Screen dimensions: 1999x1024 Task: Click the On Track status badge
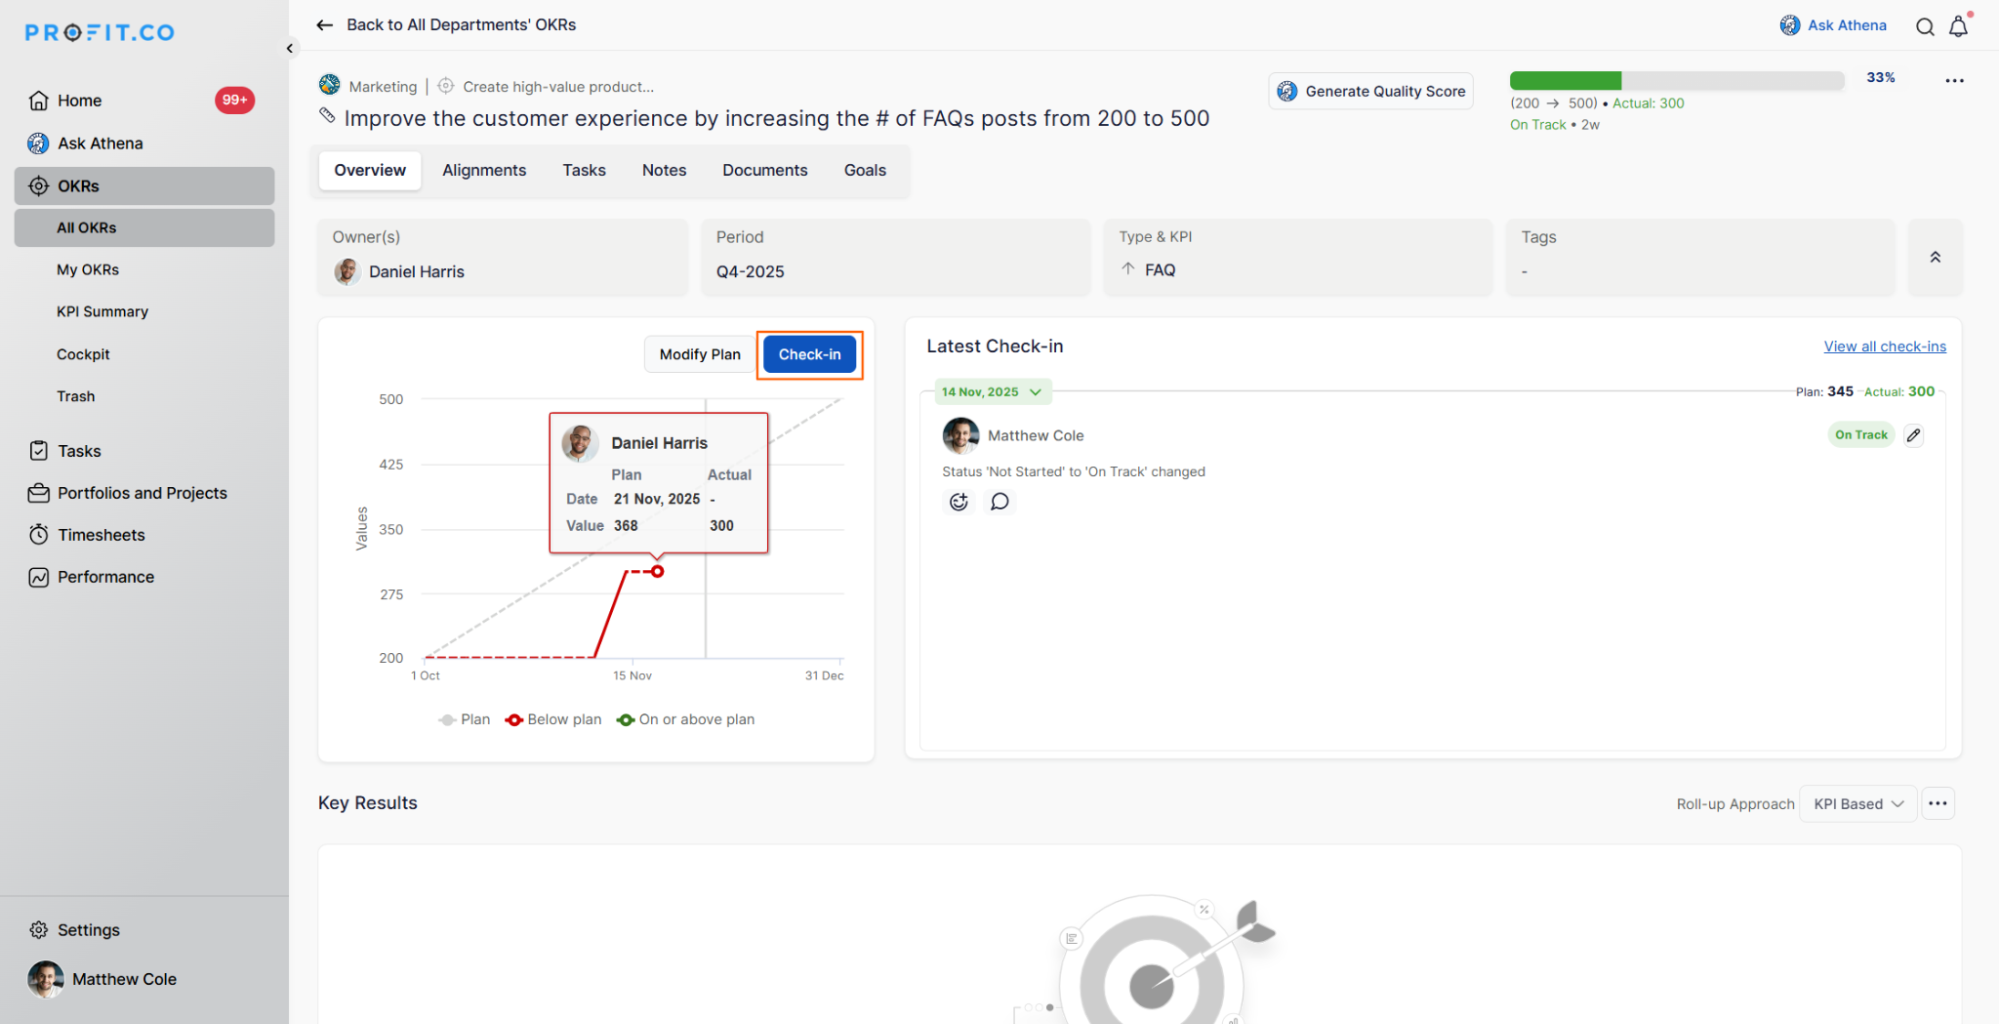(1861, 435)
